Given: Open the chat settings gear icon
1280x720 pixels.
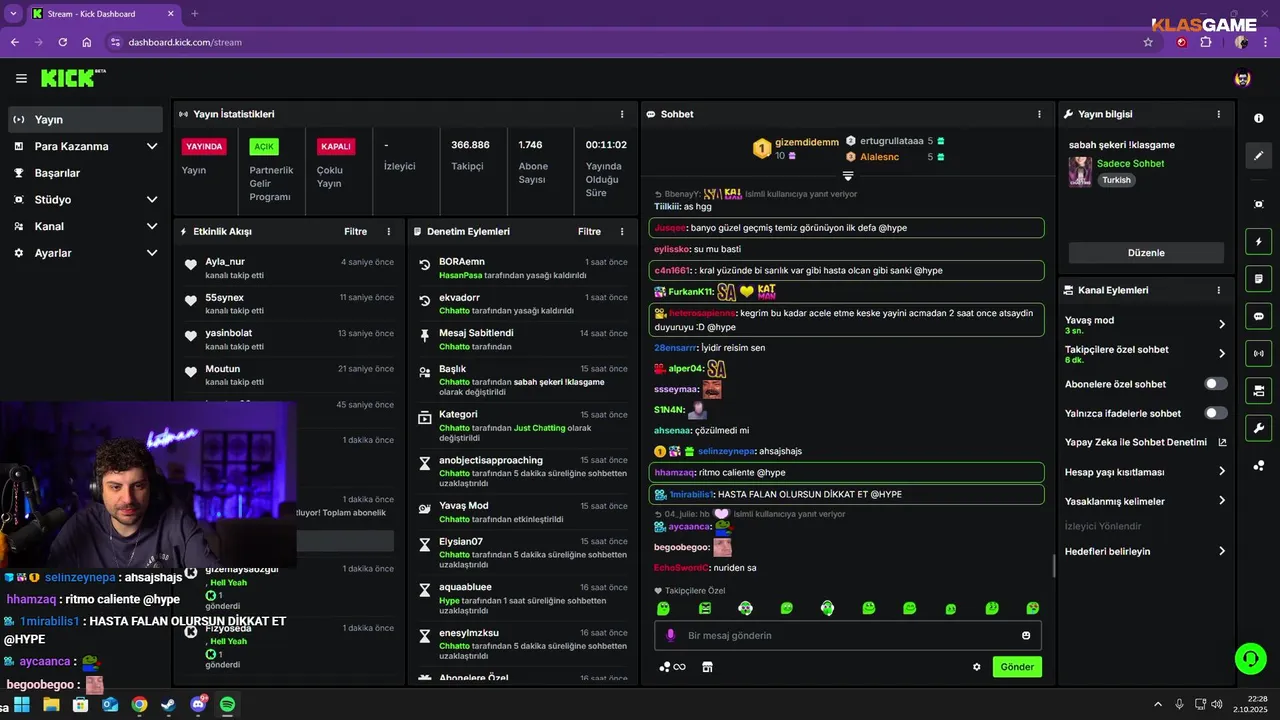Looking at the screenshot, I should tap(977, 667).
